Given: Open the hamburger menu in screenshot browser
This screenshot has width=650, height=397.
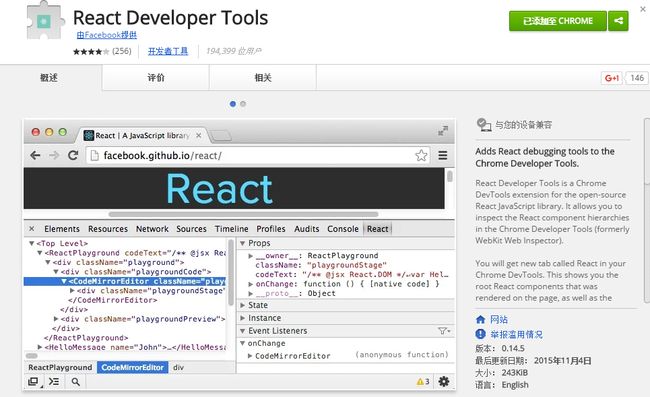Looking at the screenshot, I should (443, 155).
